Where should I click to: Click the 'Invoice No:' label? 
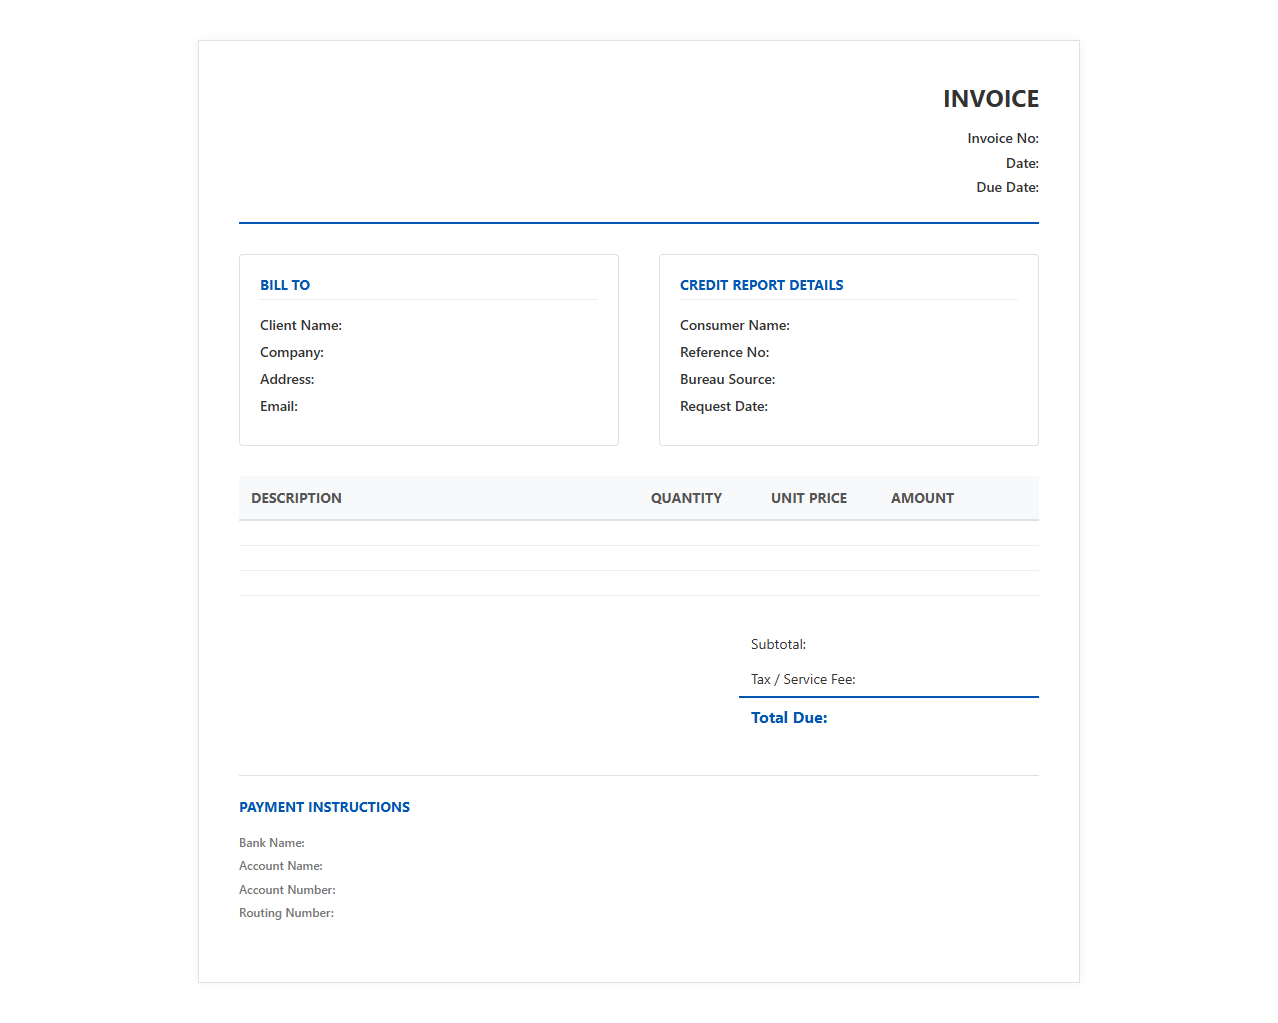point(1003,139)
